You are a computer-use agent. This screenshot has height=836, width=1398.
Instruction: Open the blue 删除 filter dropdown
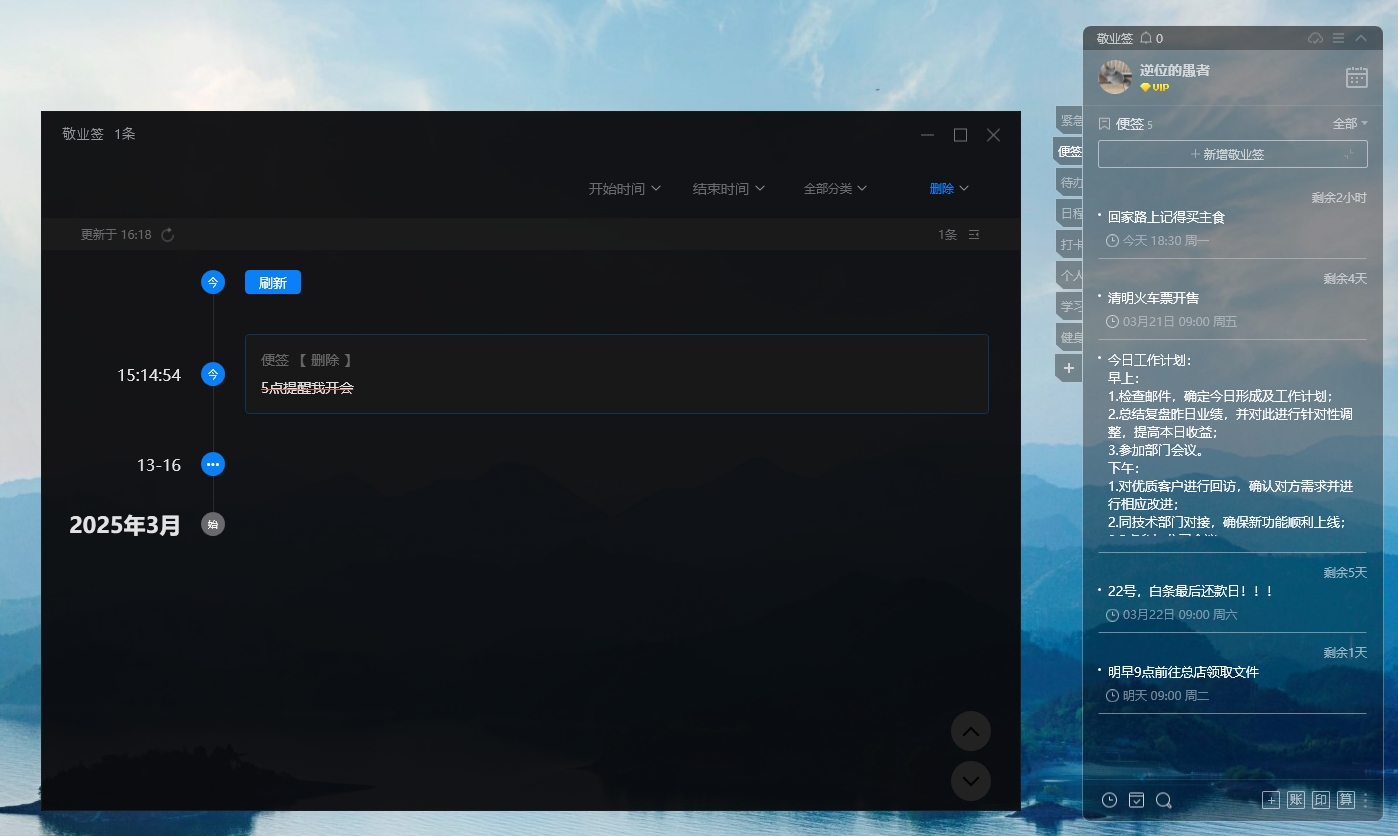[x=949, y=189]
